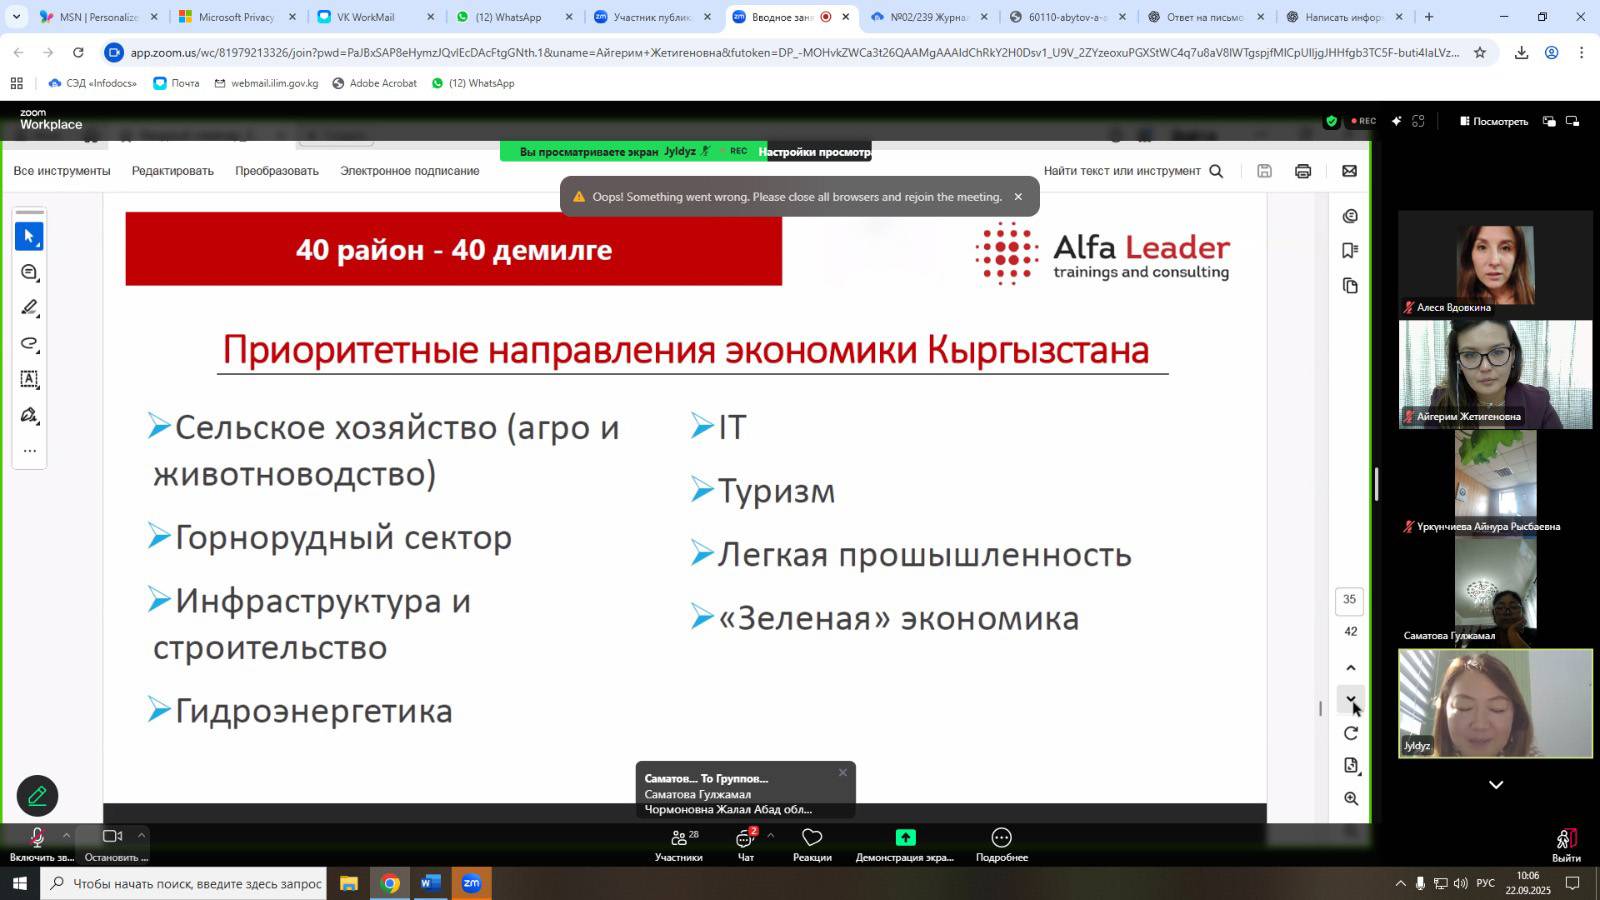Screen dimensions: 1600x900
Task: Open the Reactions menu
Action: [812, 844]
